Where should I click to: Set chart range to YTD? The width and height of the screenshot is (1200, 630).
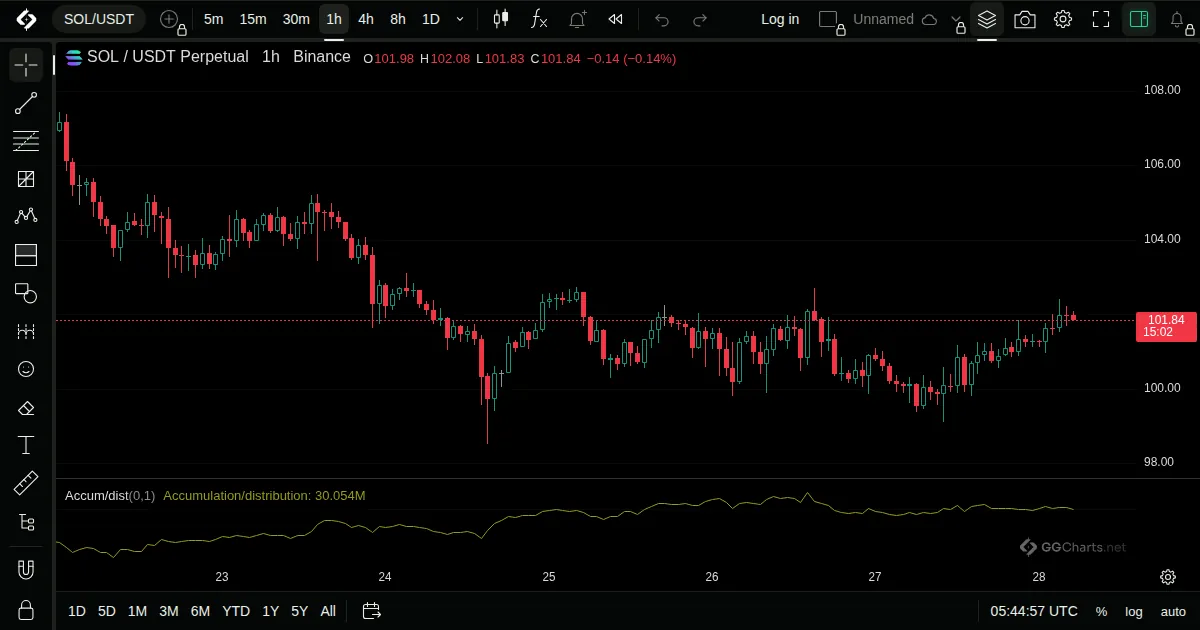236,611
